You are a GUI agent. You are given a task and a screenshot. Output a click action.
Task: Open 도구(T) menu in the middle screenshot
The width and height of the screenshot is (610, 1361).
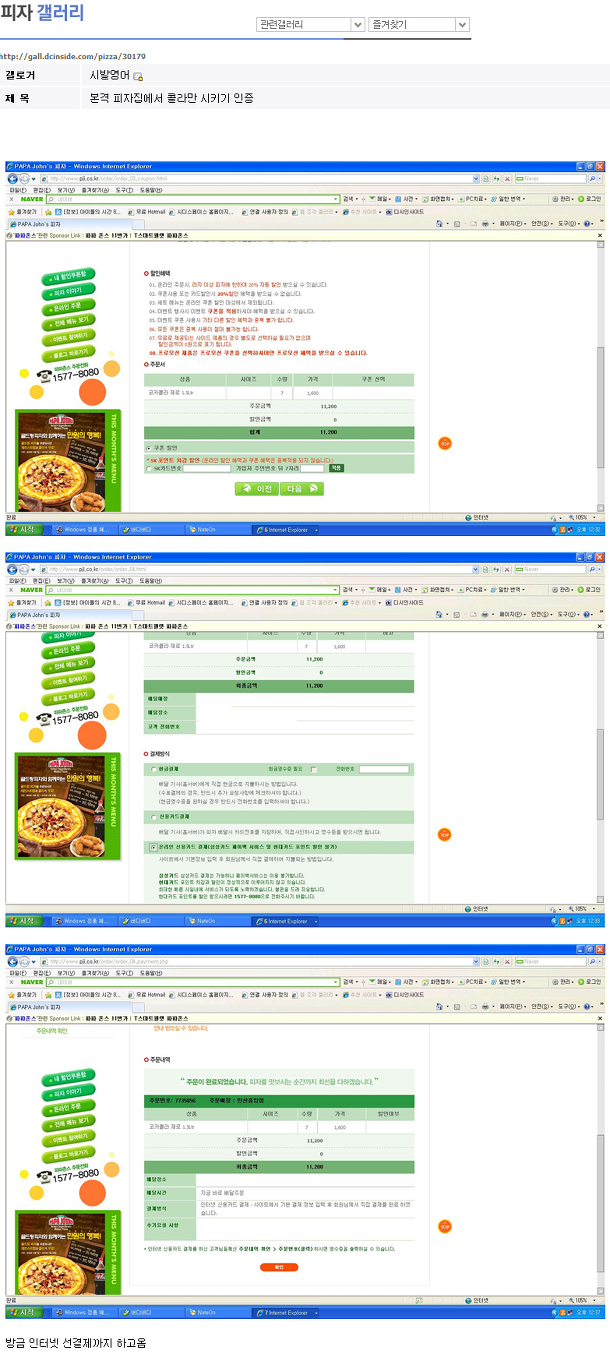pos(123,580)
